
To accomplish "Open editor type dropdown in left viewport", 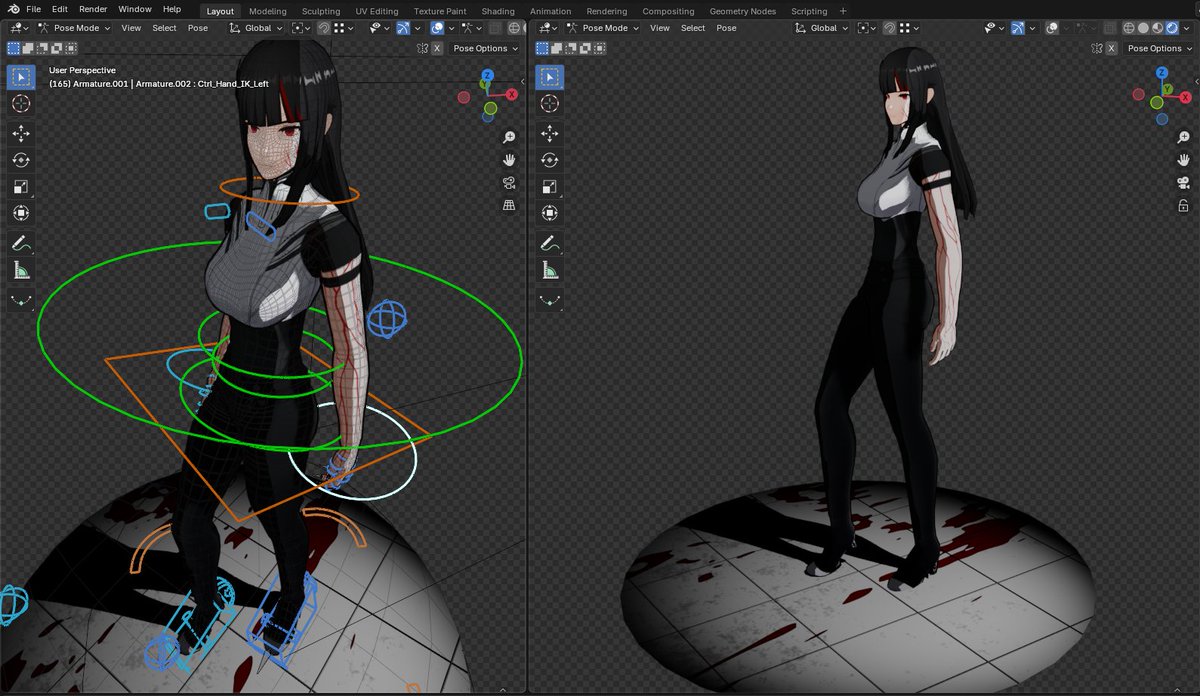I will point(19,28).
